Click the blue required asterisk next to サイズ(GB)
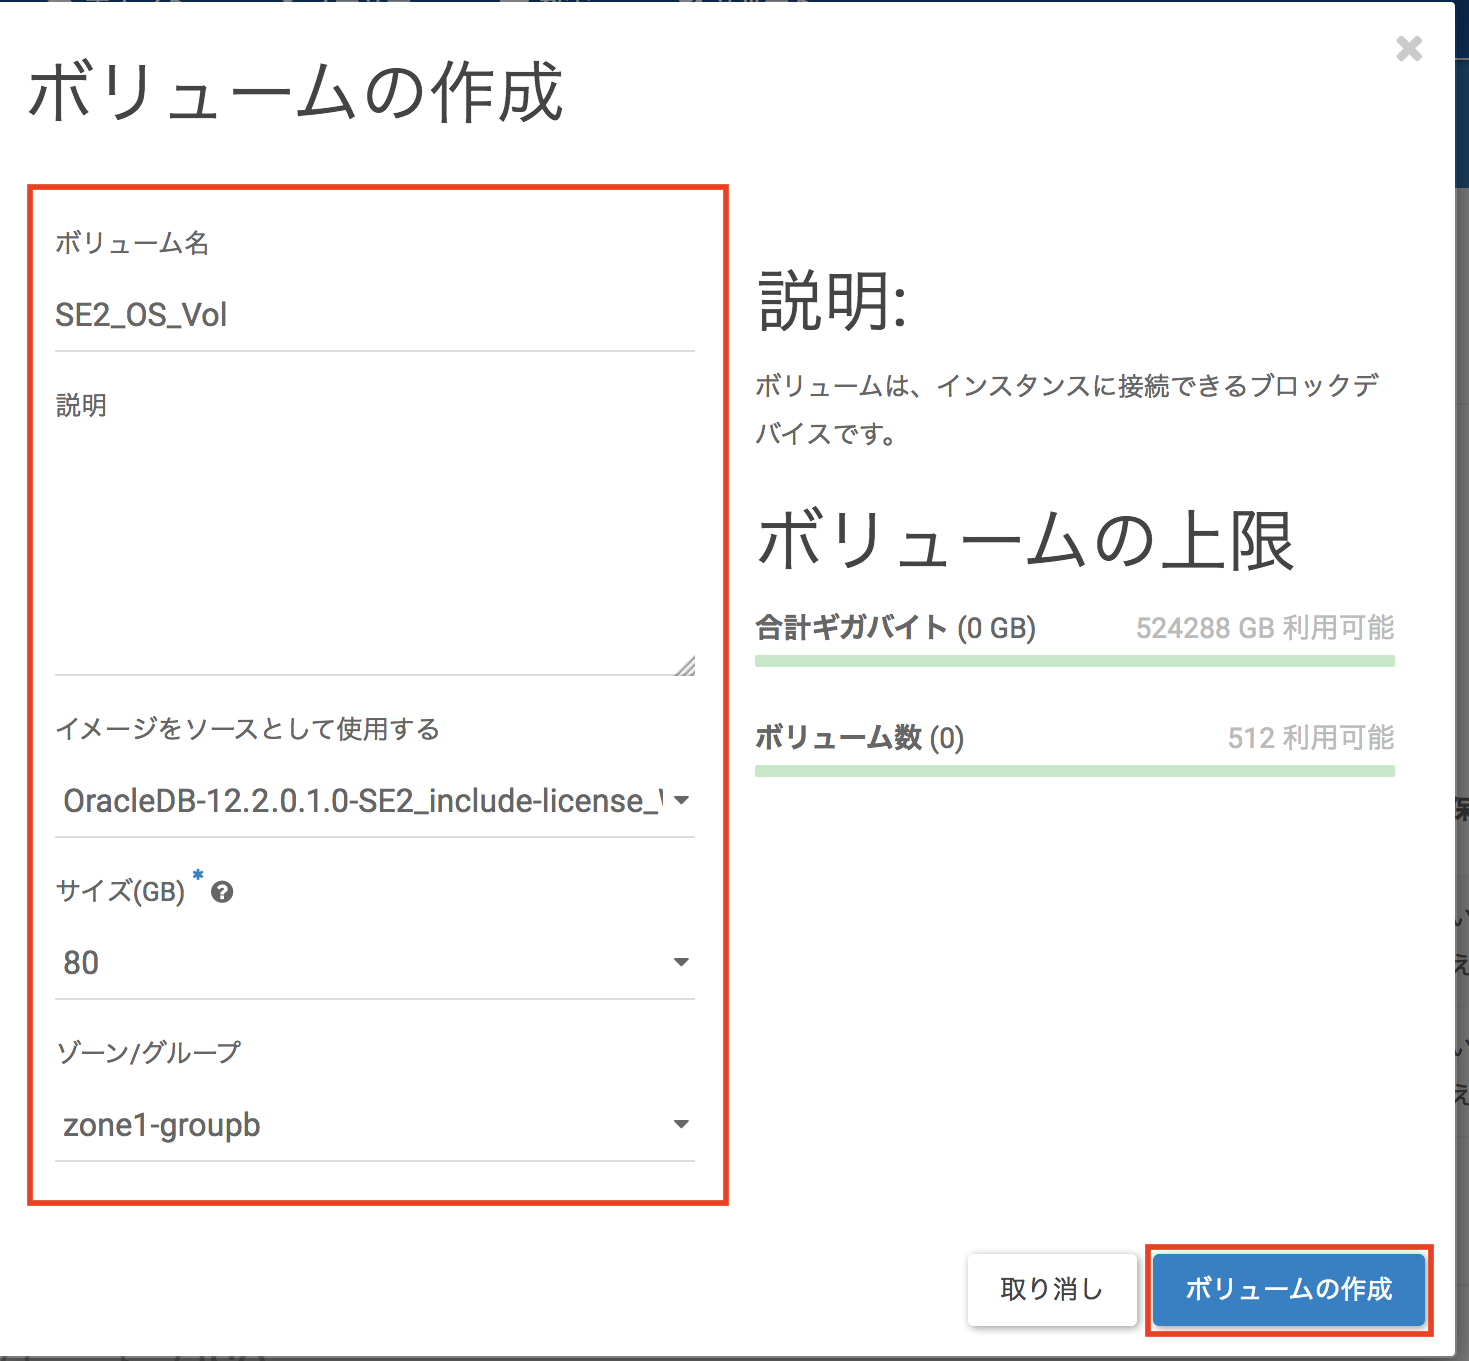 click(198, 876)
